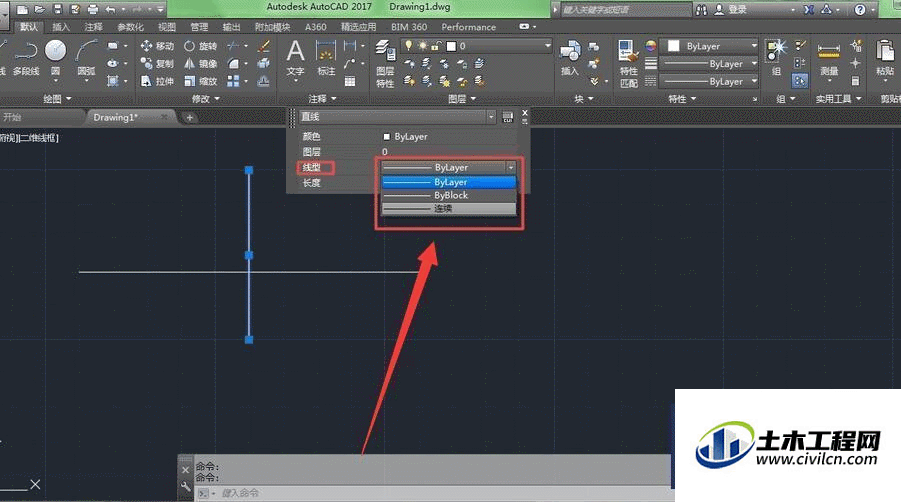This screenshot has height=502, width=901.
Task: Toggle layer lock padlock icon
Action: pos(437,45)
